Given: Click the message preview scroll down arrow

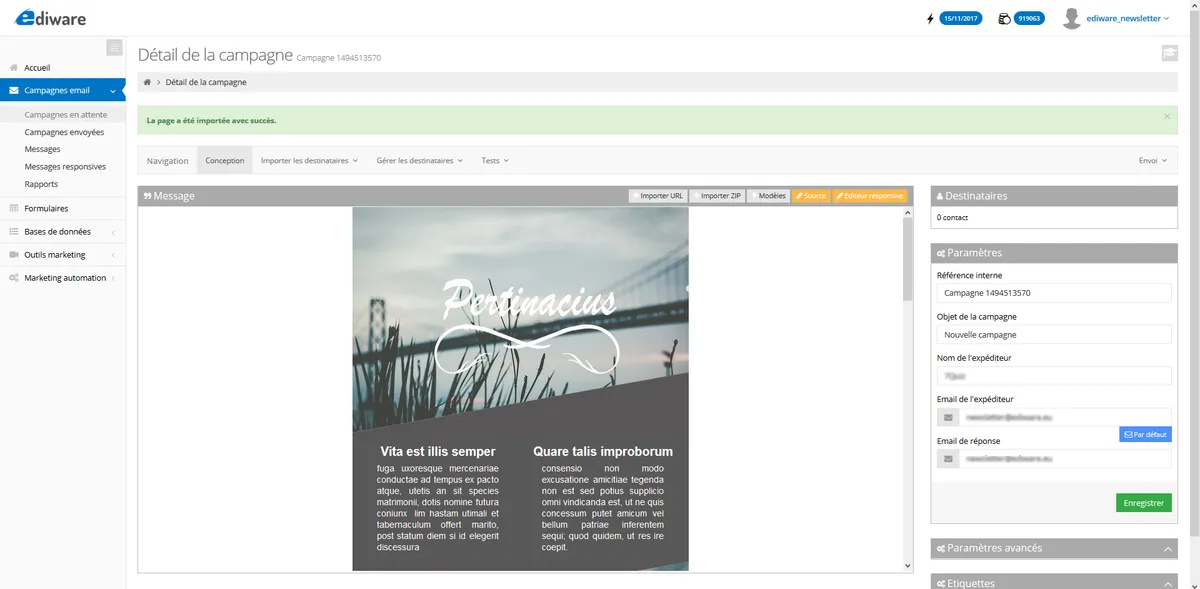Looking at the screenshot, I should click(908, 566).
